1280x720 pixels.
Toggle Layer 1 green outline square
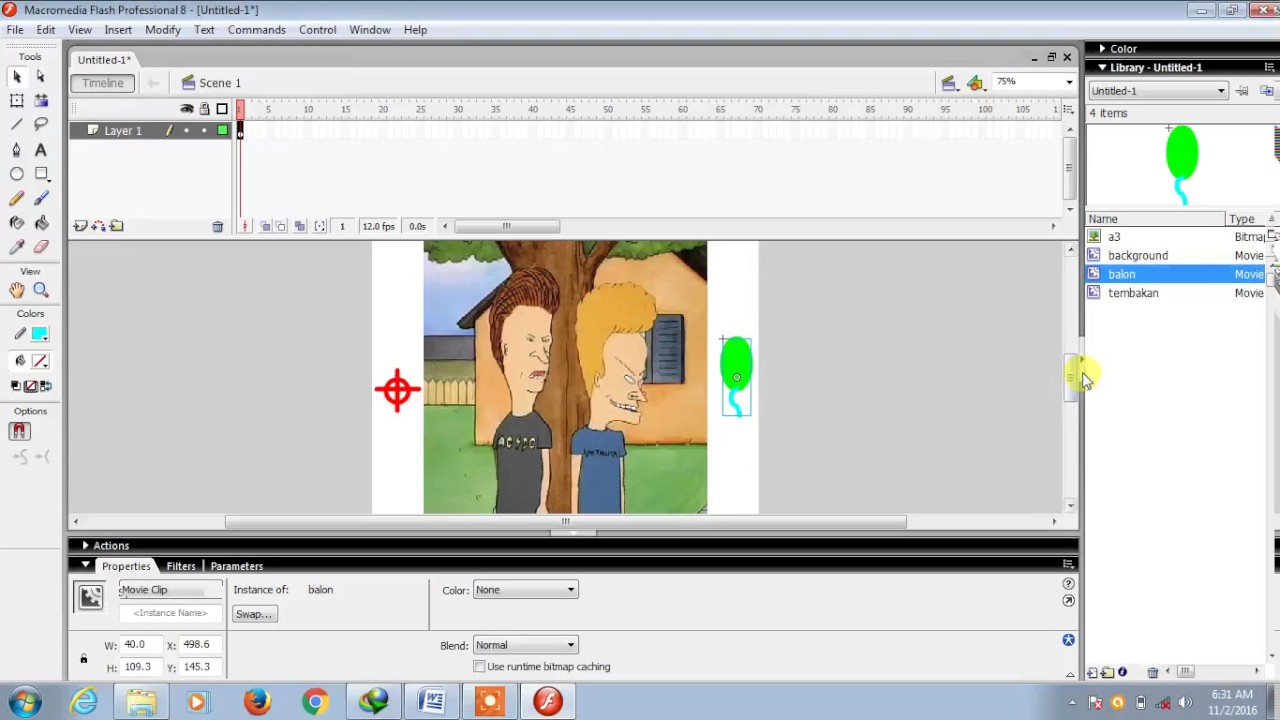222,131
